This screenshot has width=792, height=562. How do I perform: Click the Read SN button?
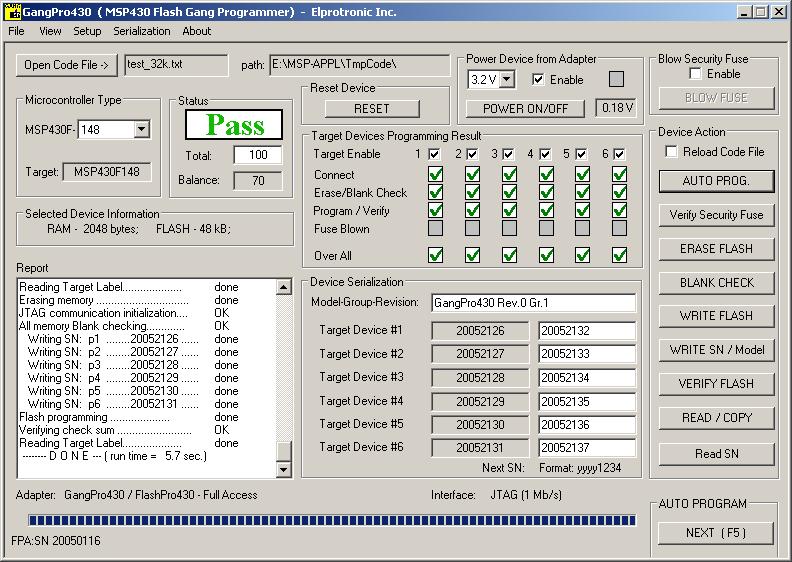point(716,454)
